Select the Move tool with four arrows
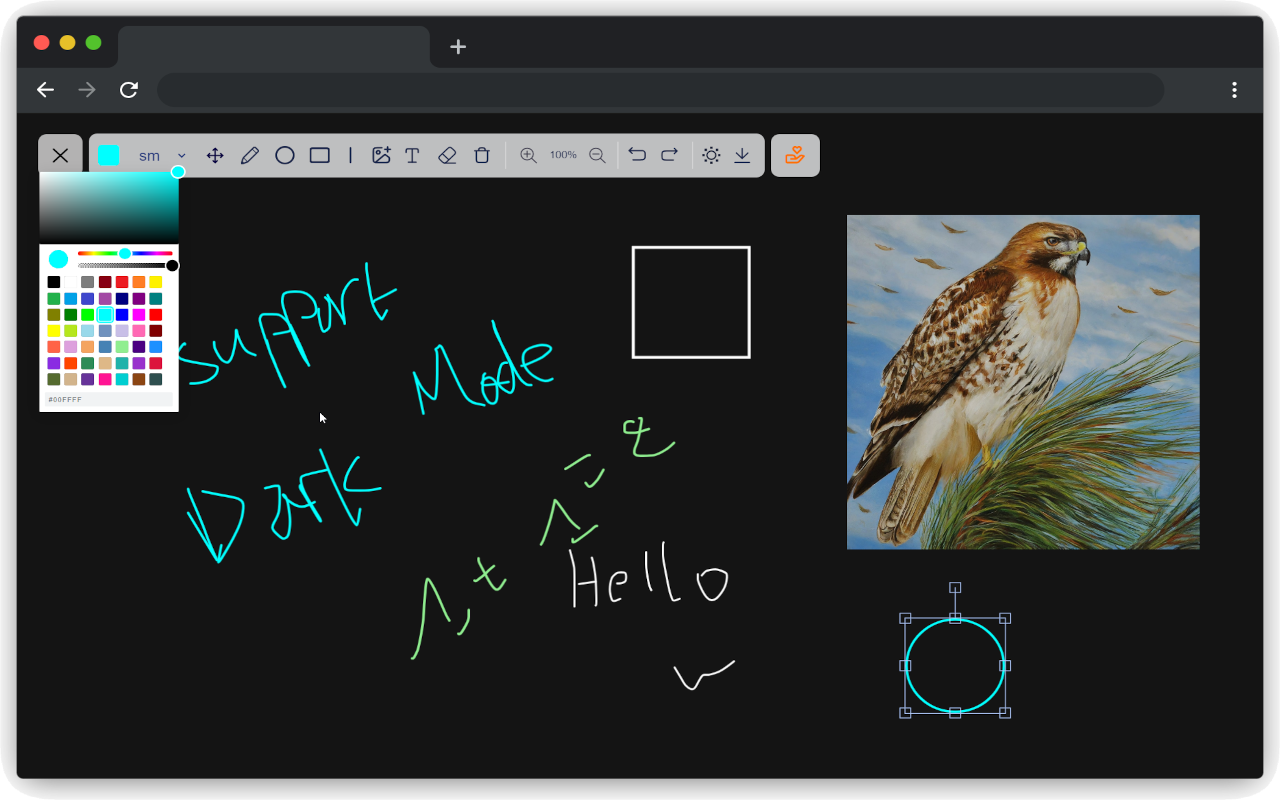 coord(214,155)
